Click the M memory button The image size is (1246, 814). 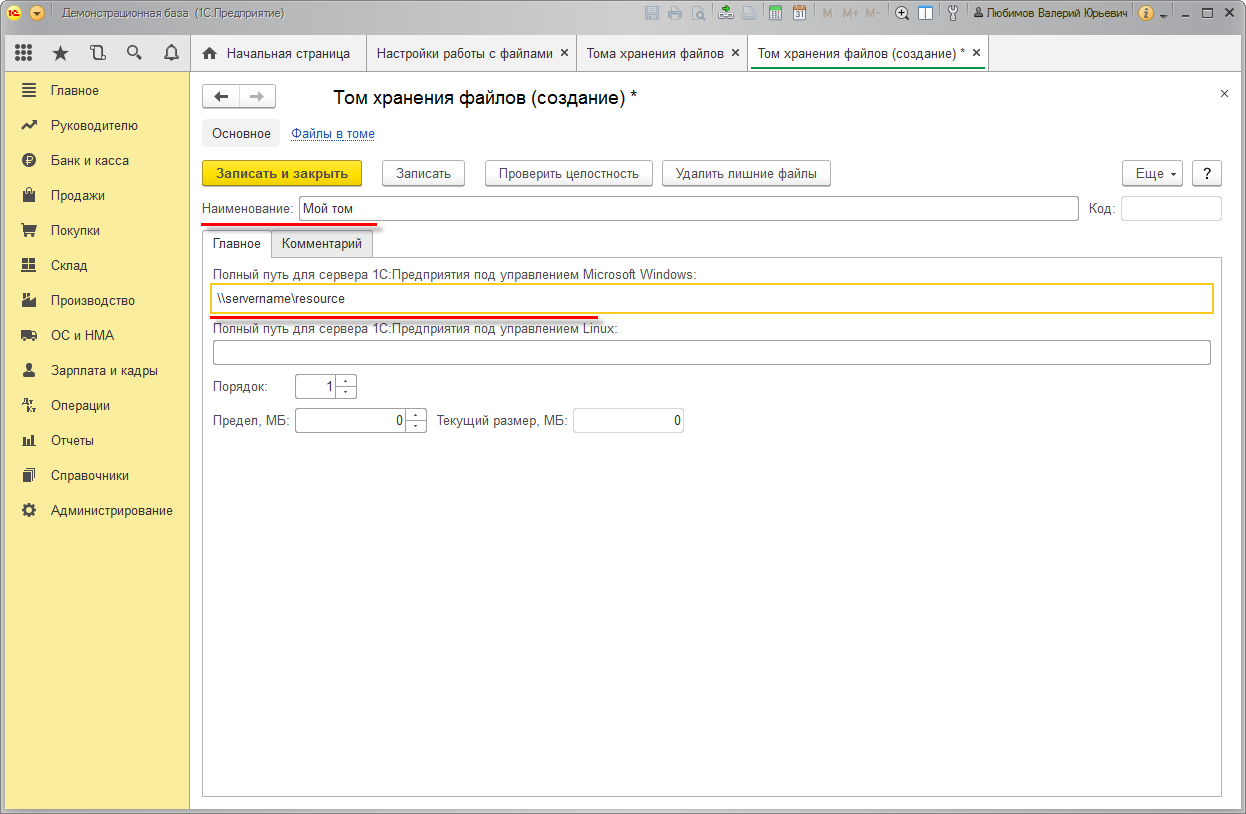[x=827, y=13]
